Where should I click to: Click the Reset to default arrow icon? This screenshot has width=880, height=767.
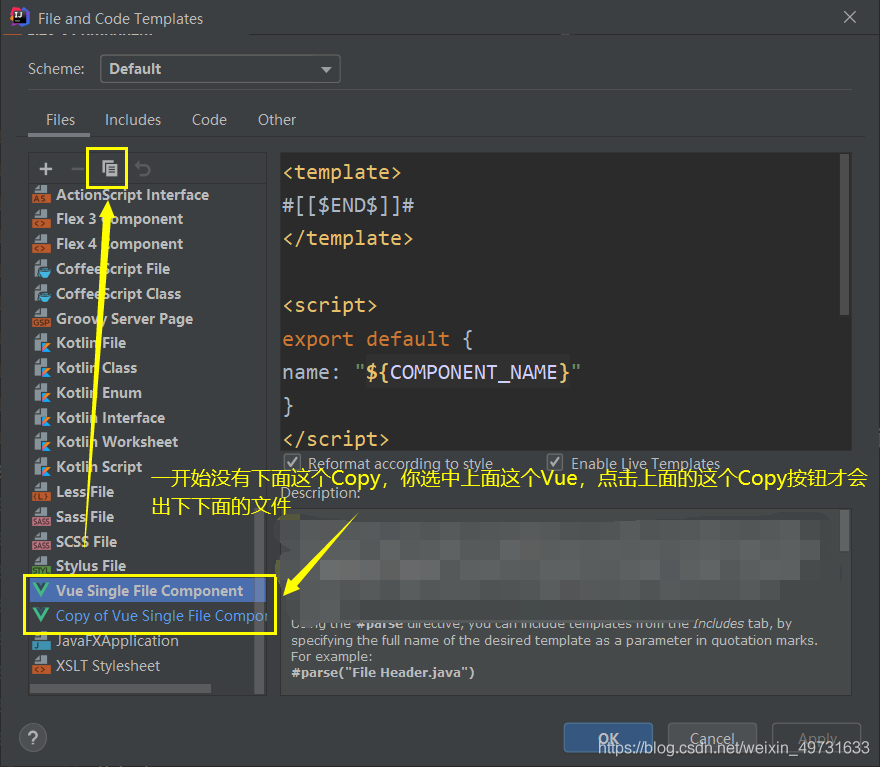click(143, 169)
